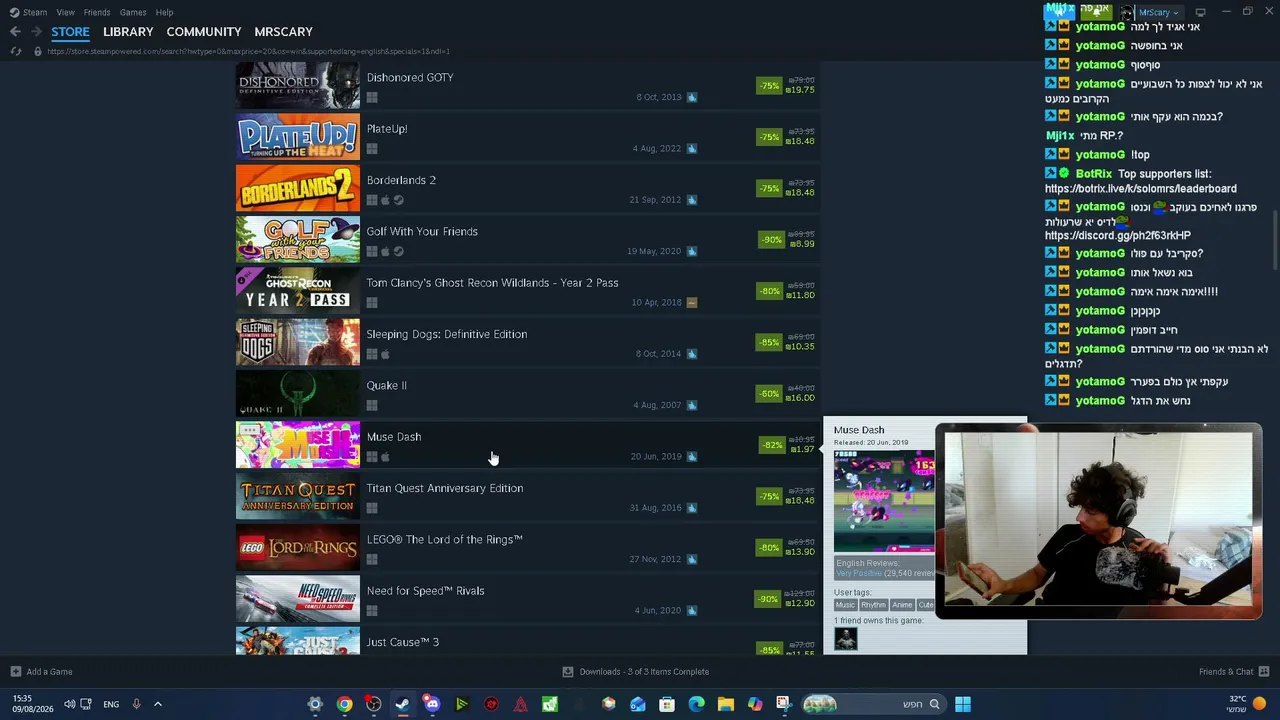Switch to the LIBRARY tab
This screenshot has height=720, width=1280.
click(128, 32)
